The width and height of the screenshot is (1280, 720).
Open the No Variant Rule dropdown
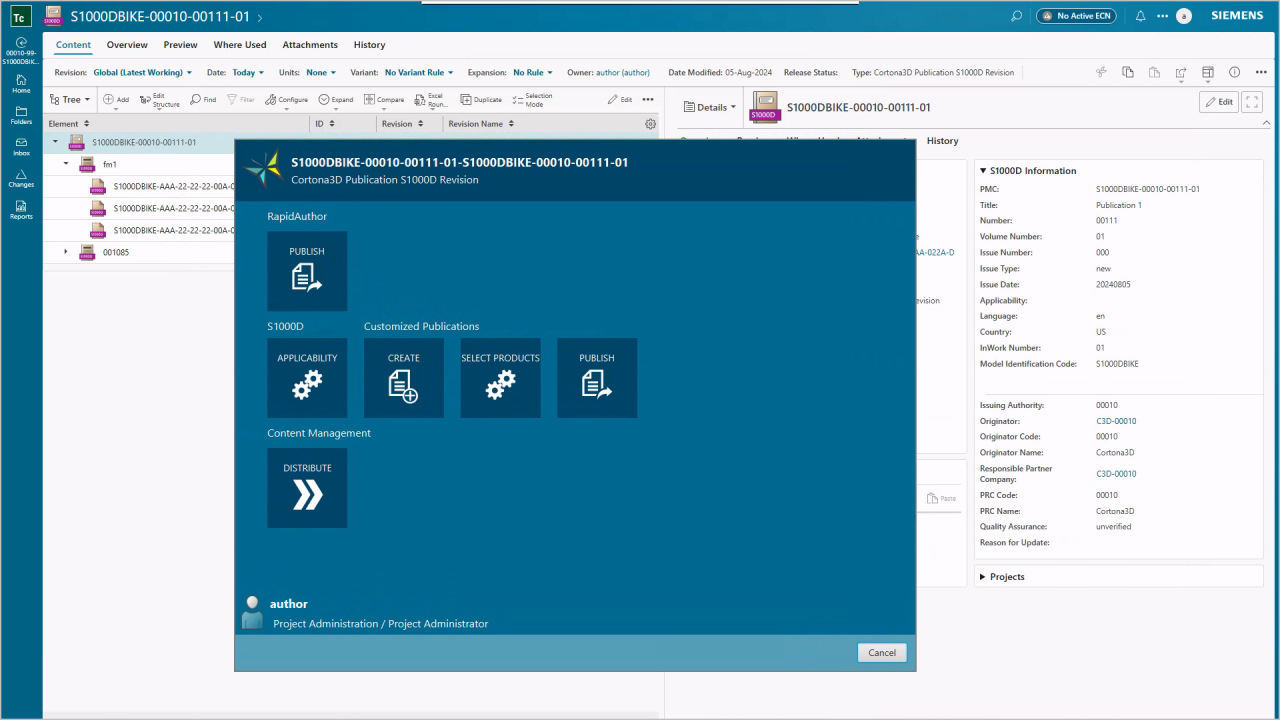click(419, 73)
